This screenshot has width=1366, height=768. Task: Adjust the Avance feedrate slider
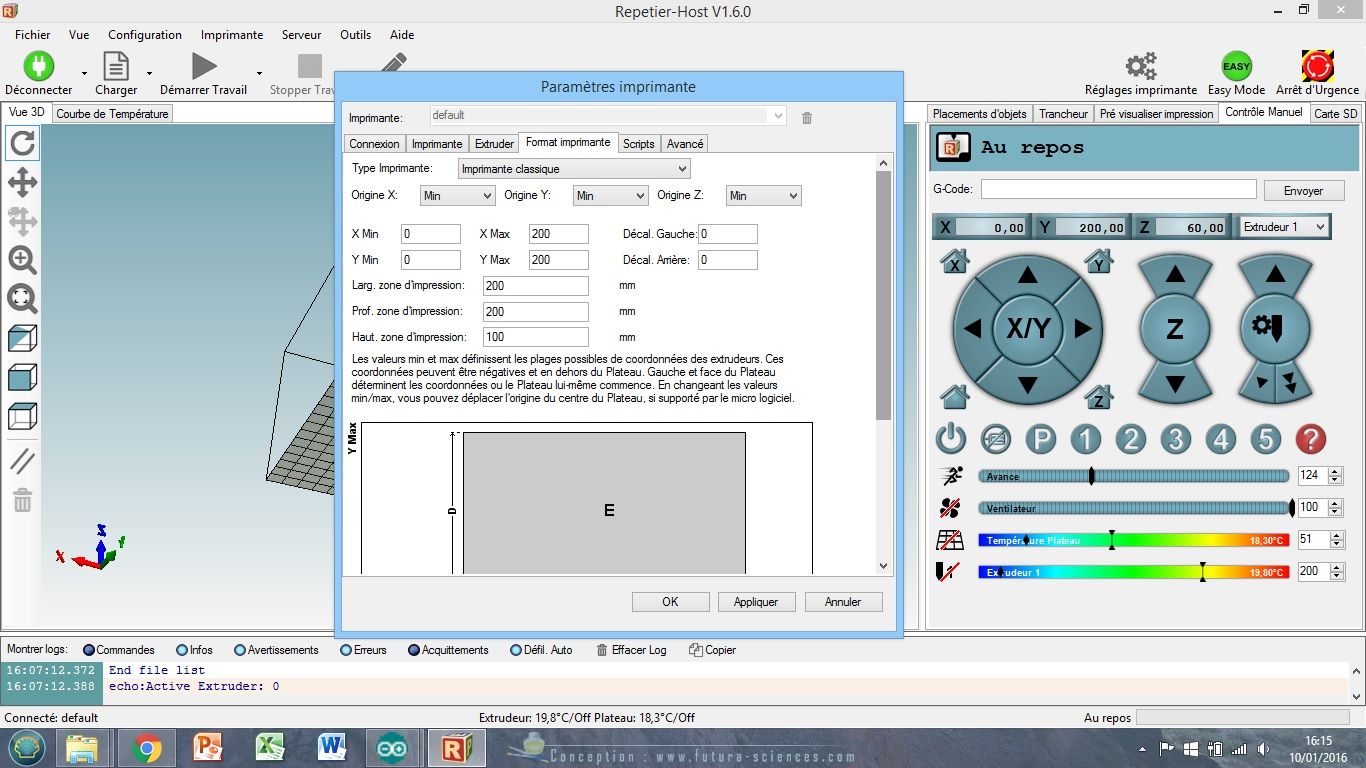[1133, 476]
